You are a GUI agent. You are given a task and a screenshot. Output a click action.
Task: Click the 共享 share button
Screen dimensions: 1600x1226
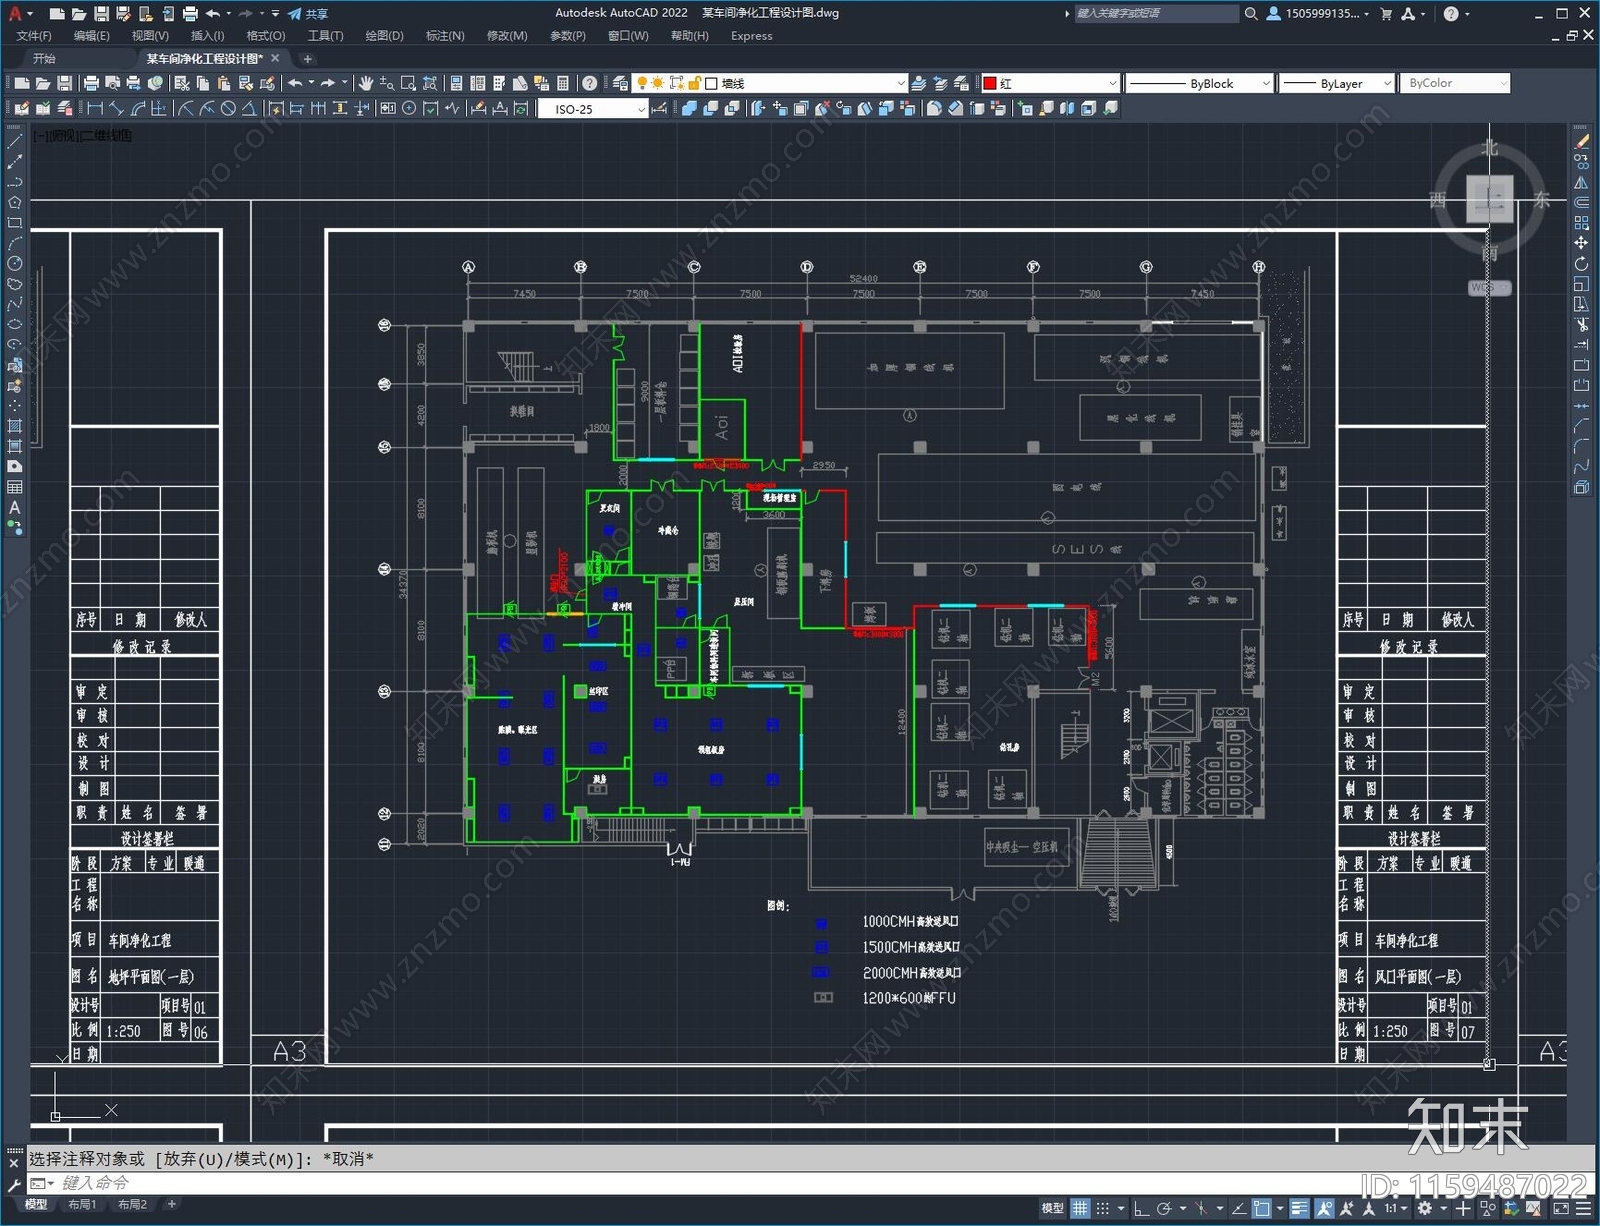pos(309,14)
